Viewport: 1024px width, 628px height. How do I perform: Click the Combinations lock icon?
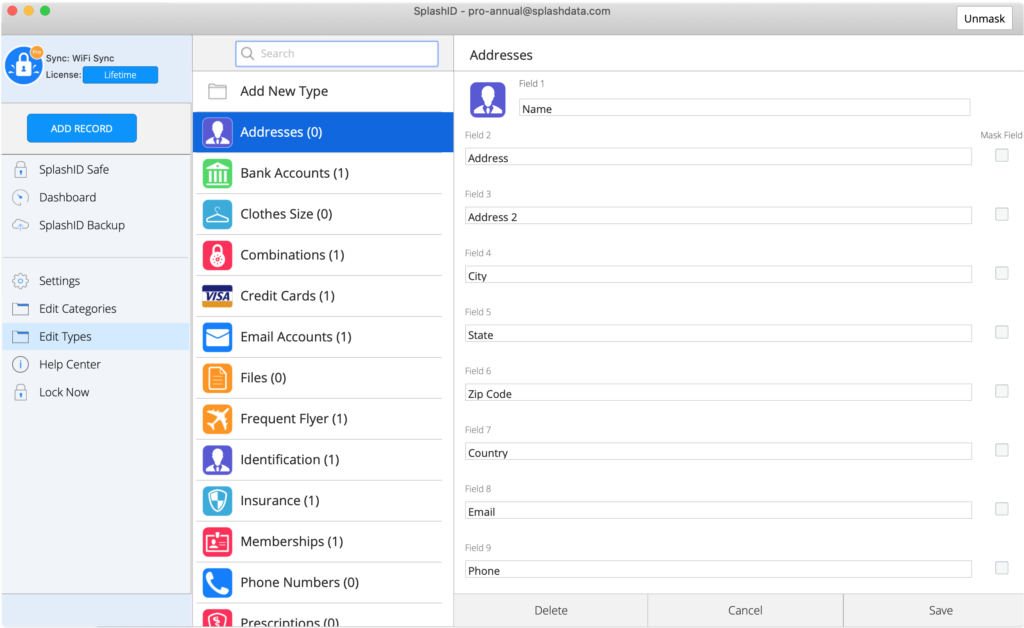pyautogui.click(x=217, y=255)
